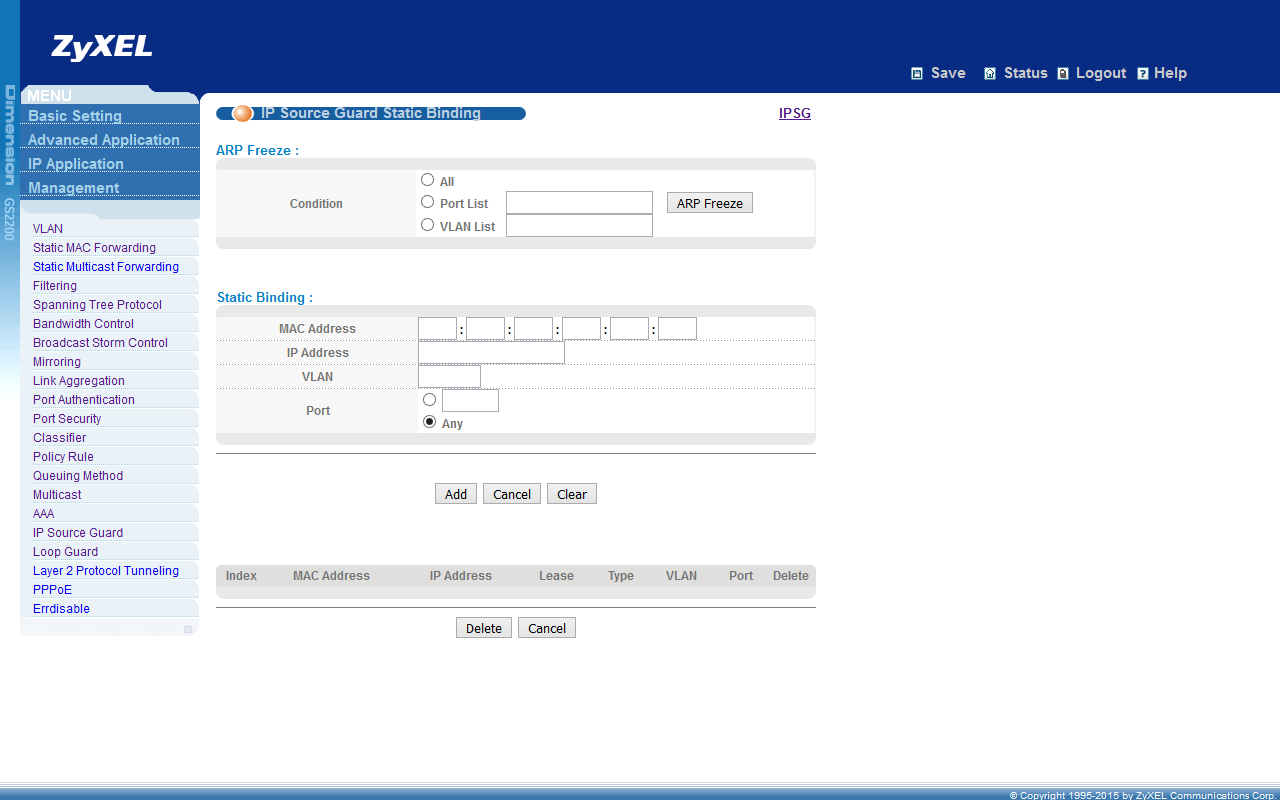Select the Port List radio button

(428, 202)
